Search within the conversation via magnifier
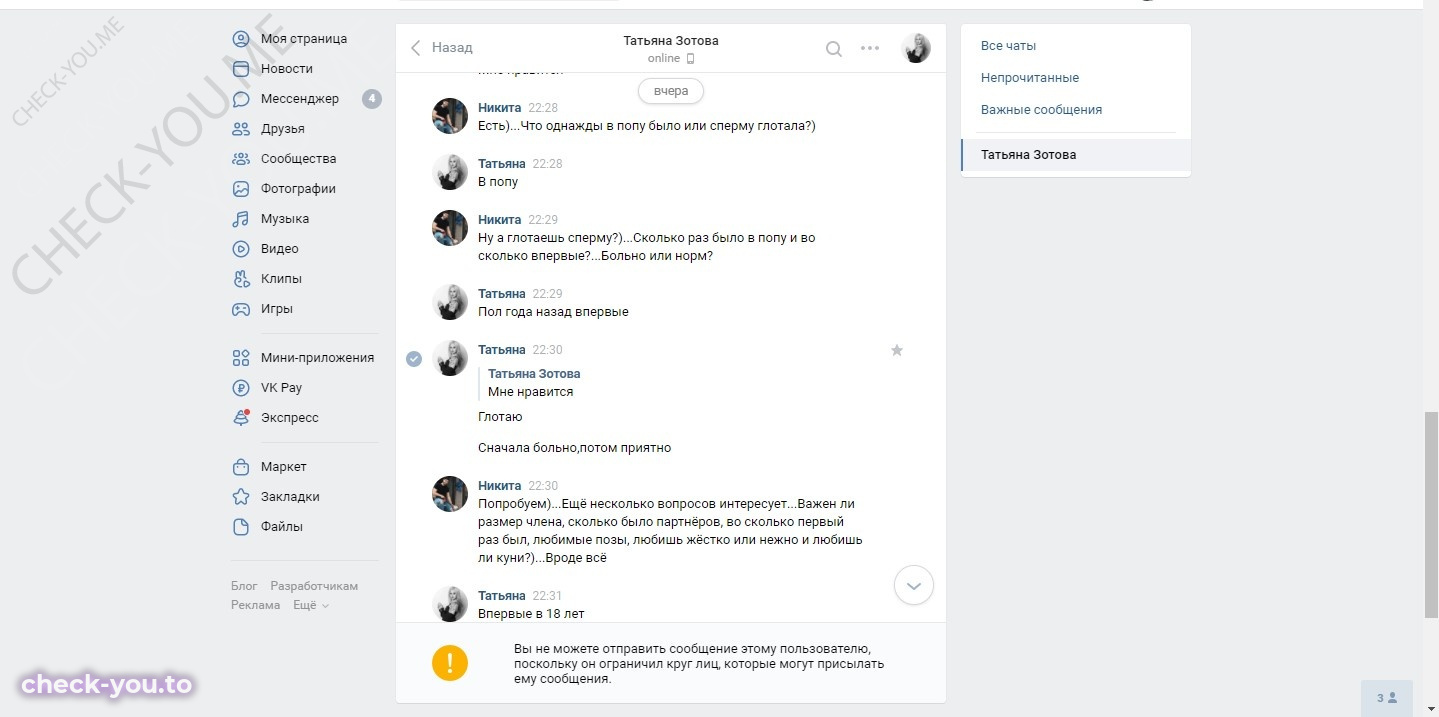 click(833, 48)
